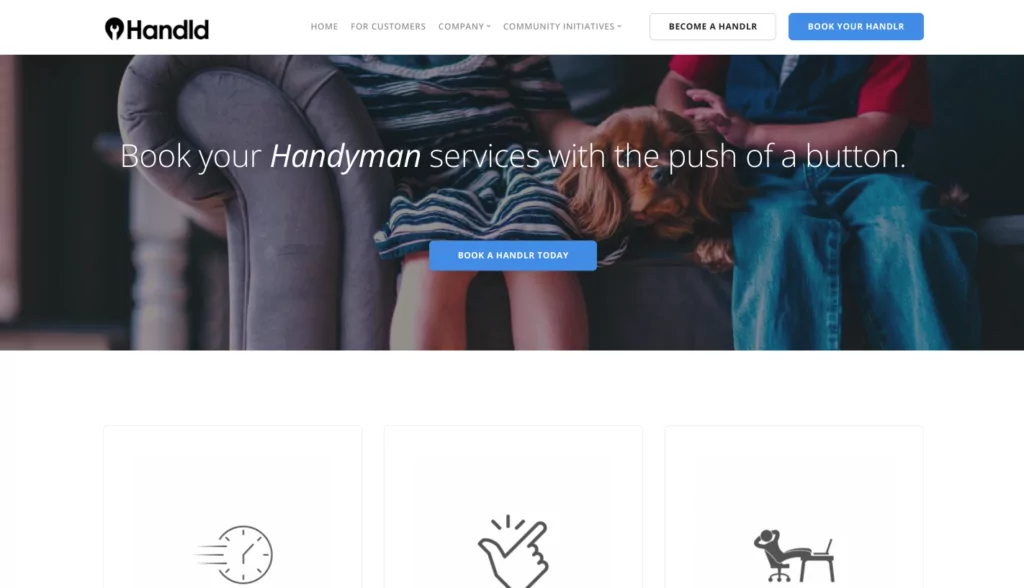Expand the Company dropdown menu
1024x588 pixels.
pyautogui.click(x=464, y=27)
